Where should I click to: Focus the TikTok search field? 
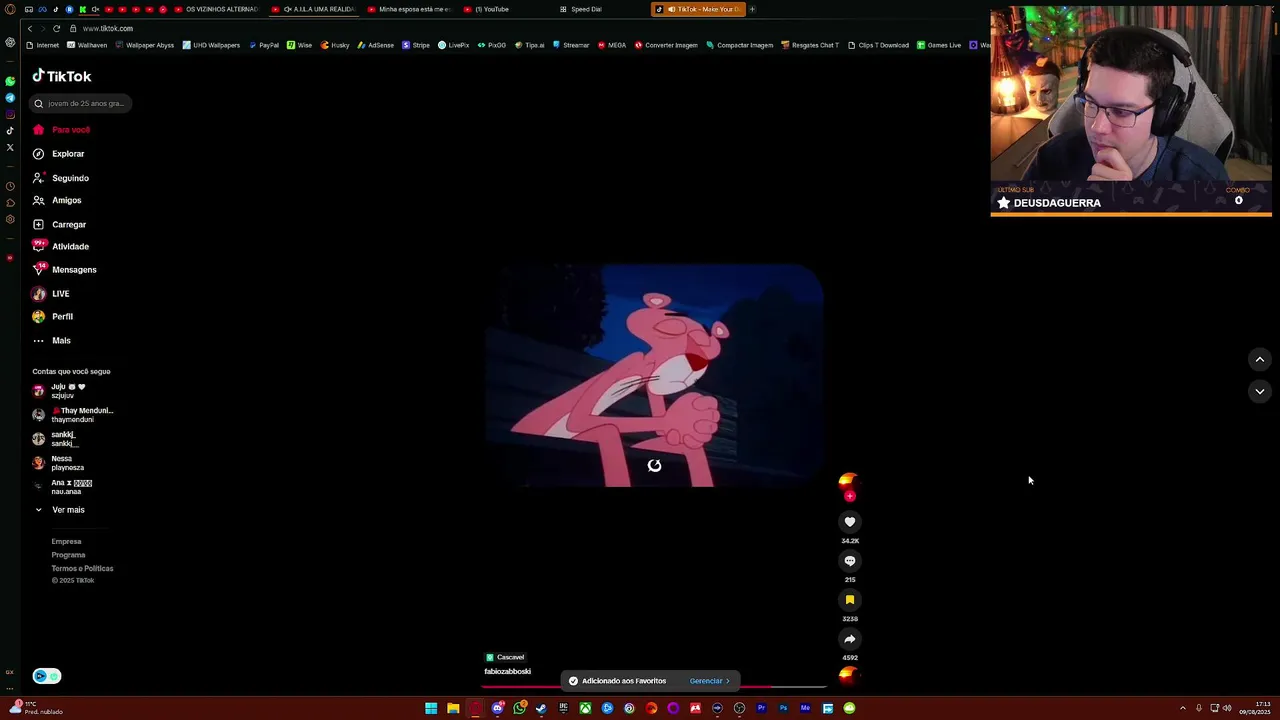(82, 103)
